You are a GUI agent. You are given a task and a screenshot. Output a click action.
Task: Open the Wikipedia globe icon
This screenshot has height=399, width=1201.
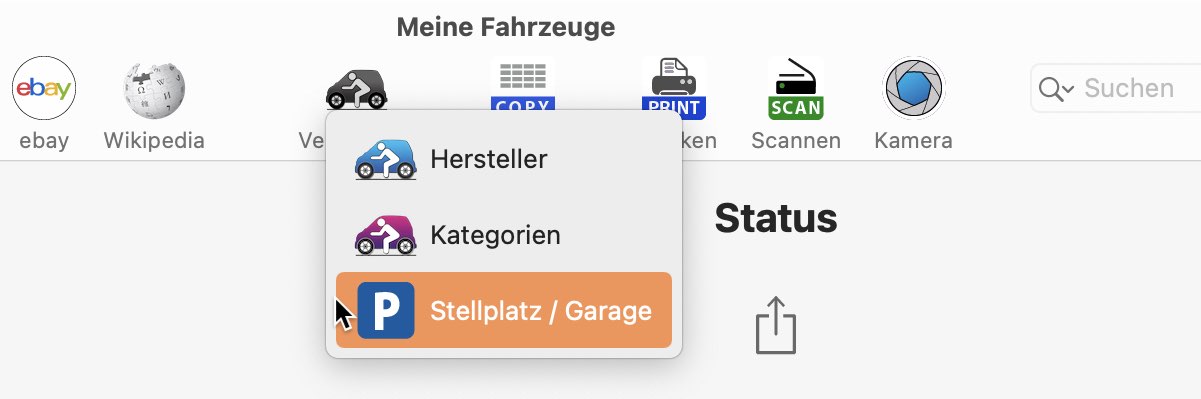coord(154,89)
